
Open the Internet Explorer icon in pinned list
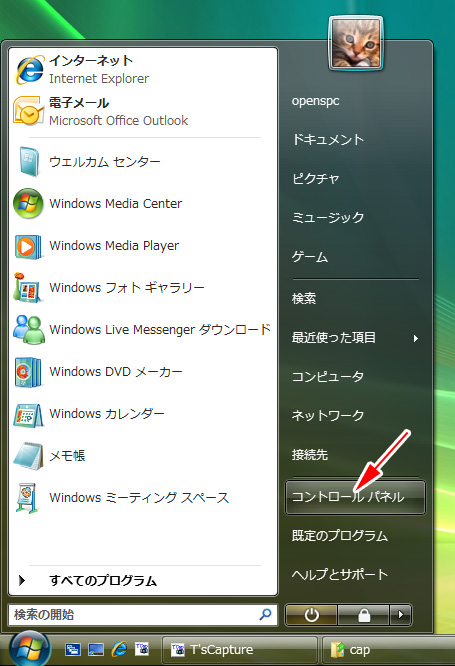click(x=29, y=69)
